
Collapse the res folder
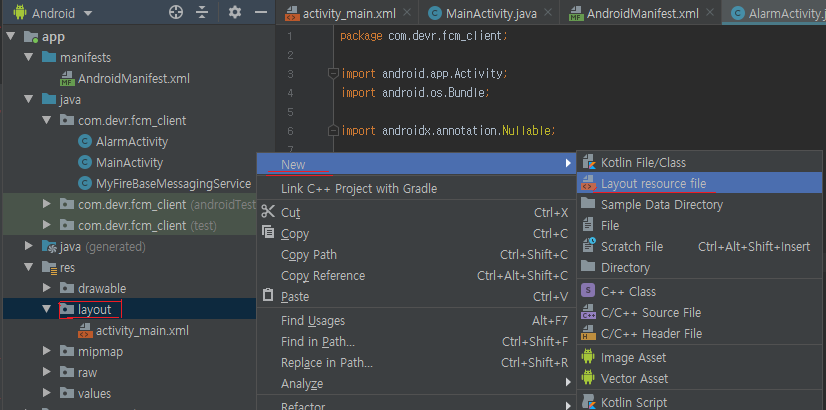pyautogui.click(x=28, y=268)
